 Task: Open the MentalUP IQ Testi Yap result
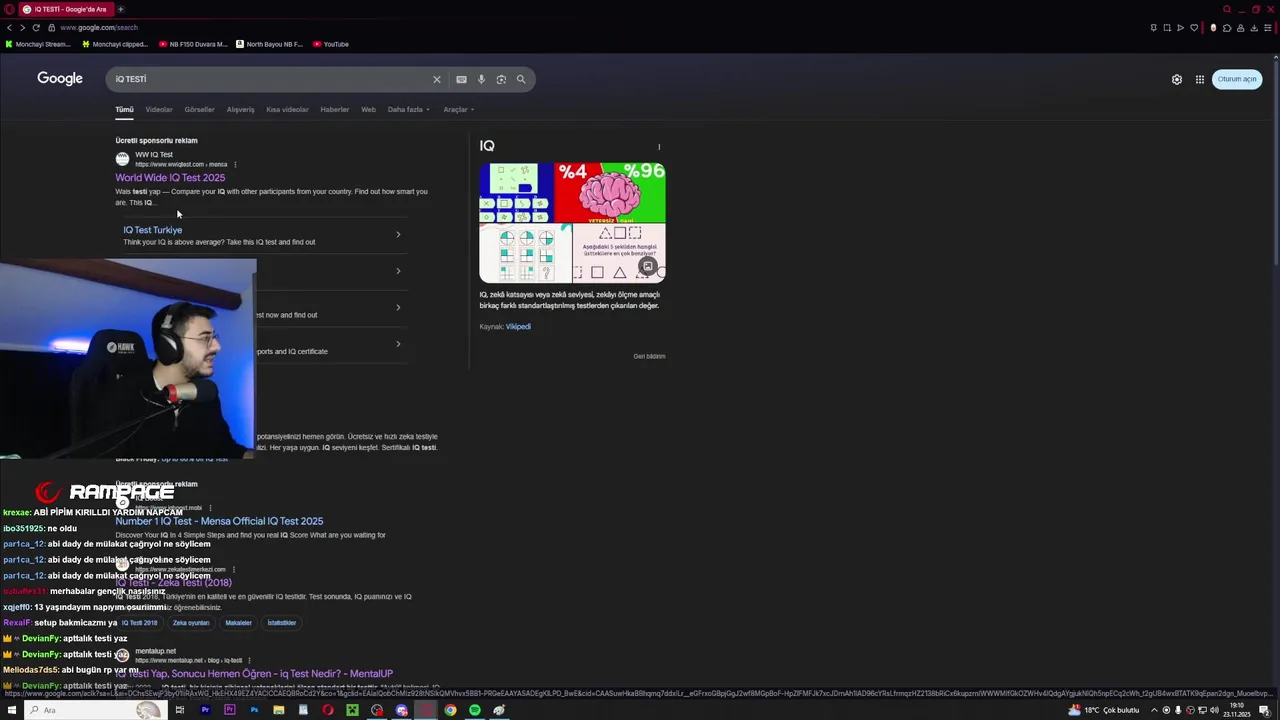pyautogui.click(x=254, y=674)
